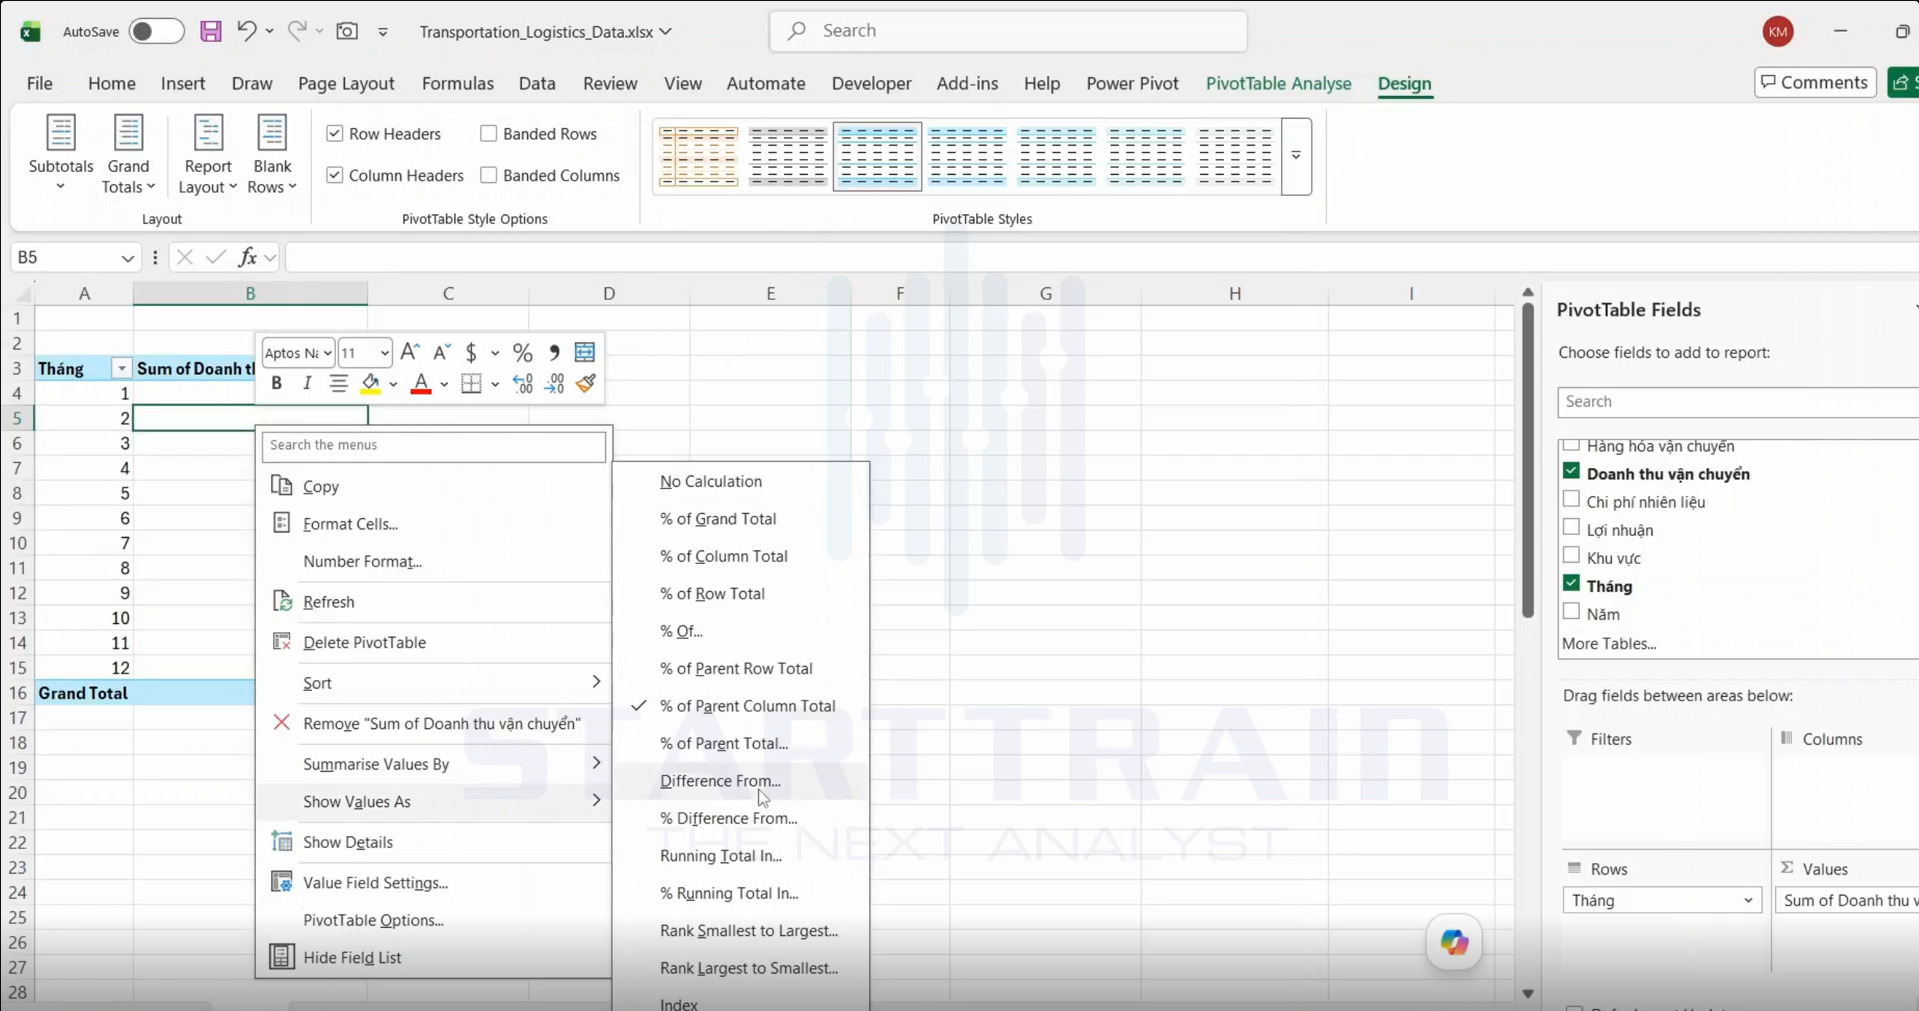Screen dimensions: 1919x1011
Task: Select the first orange PivotTable style thumbnail
Action: [699, 156]
